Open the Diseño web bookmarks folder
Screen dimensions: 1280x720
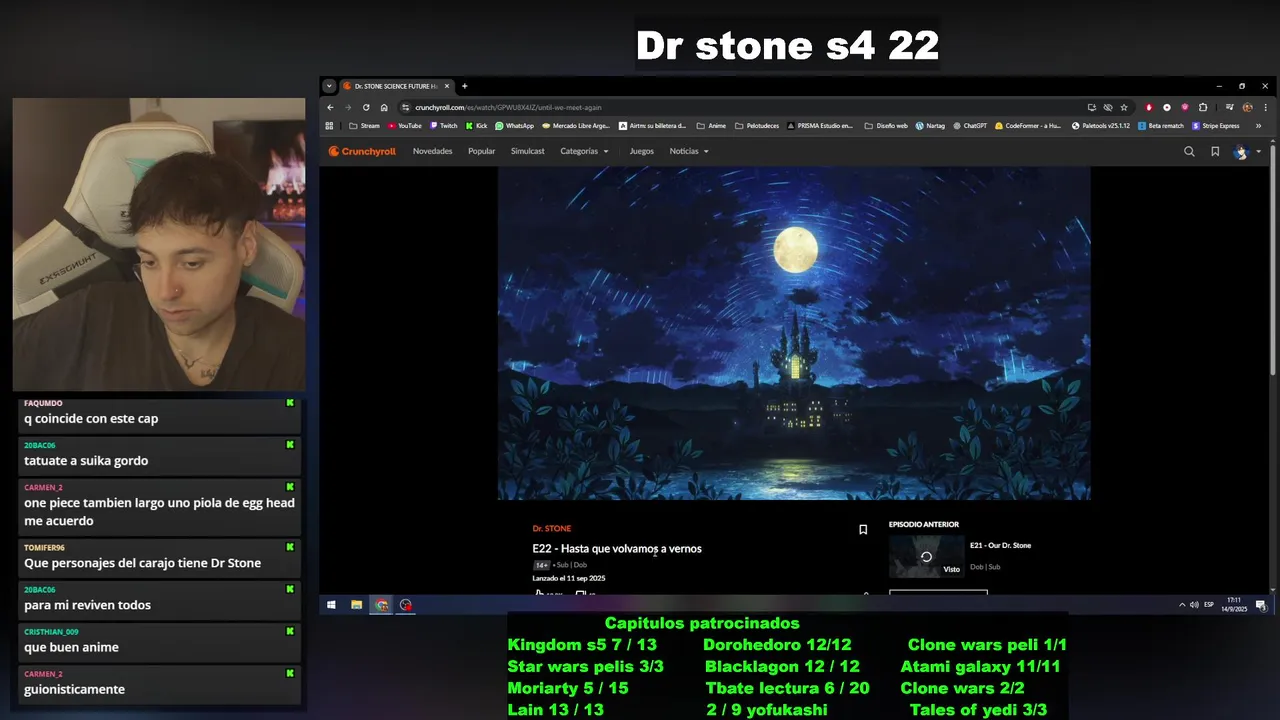click(x=886, y=126)
